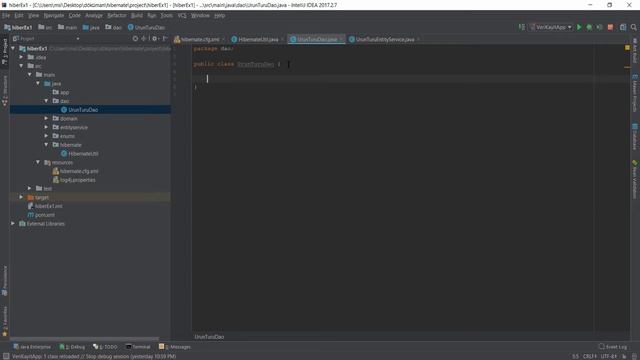
Task: Expand the .idea folder
Action: pos(21,57)
